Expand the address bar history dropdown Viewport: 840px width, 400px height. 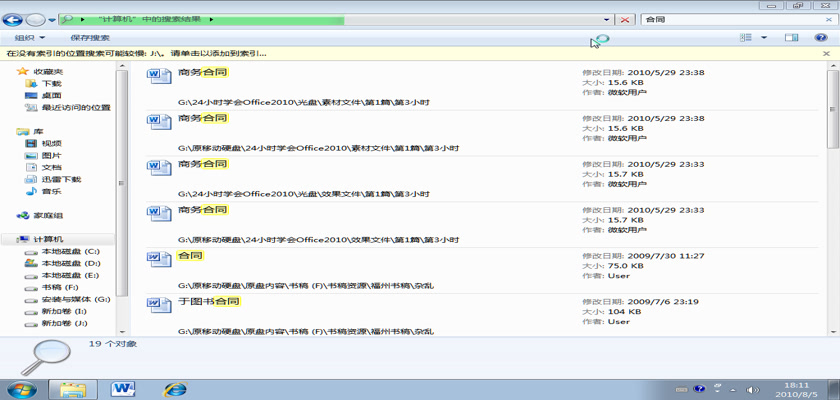606,20
